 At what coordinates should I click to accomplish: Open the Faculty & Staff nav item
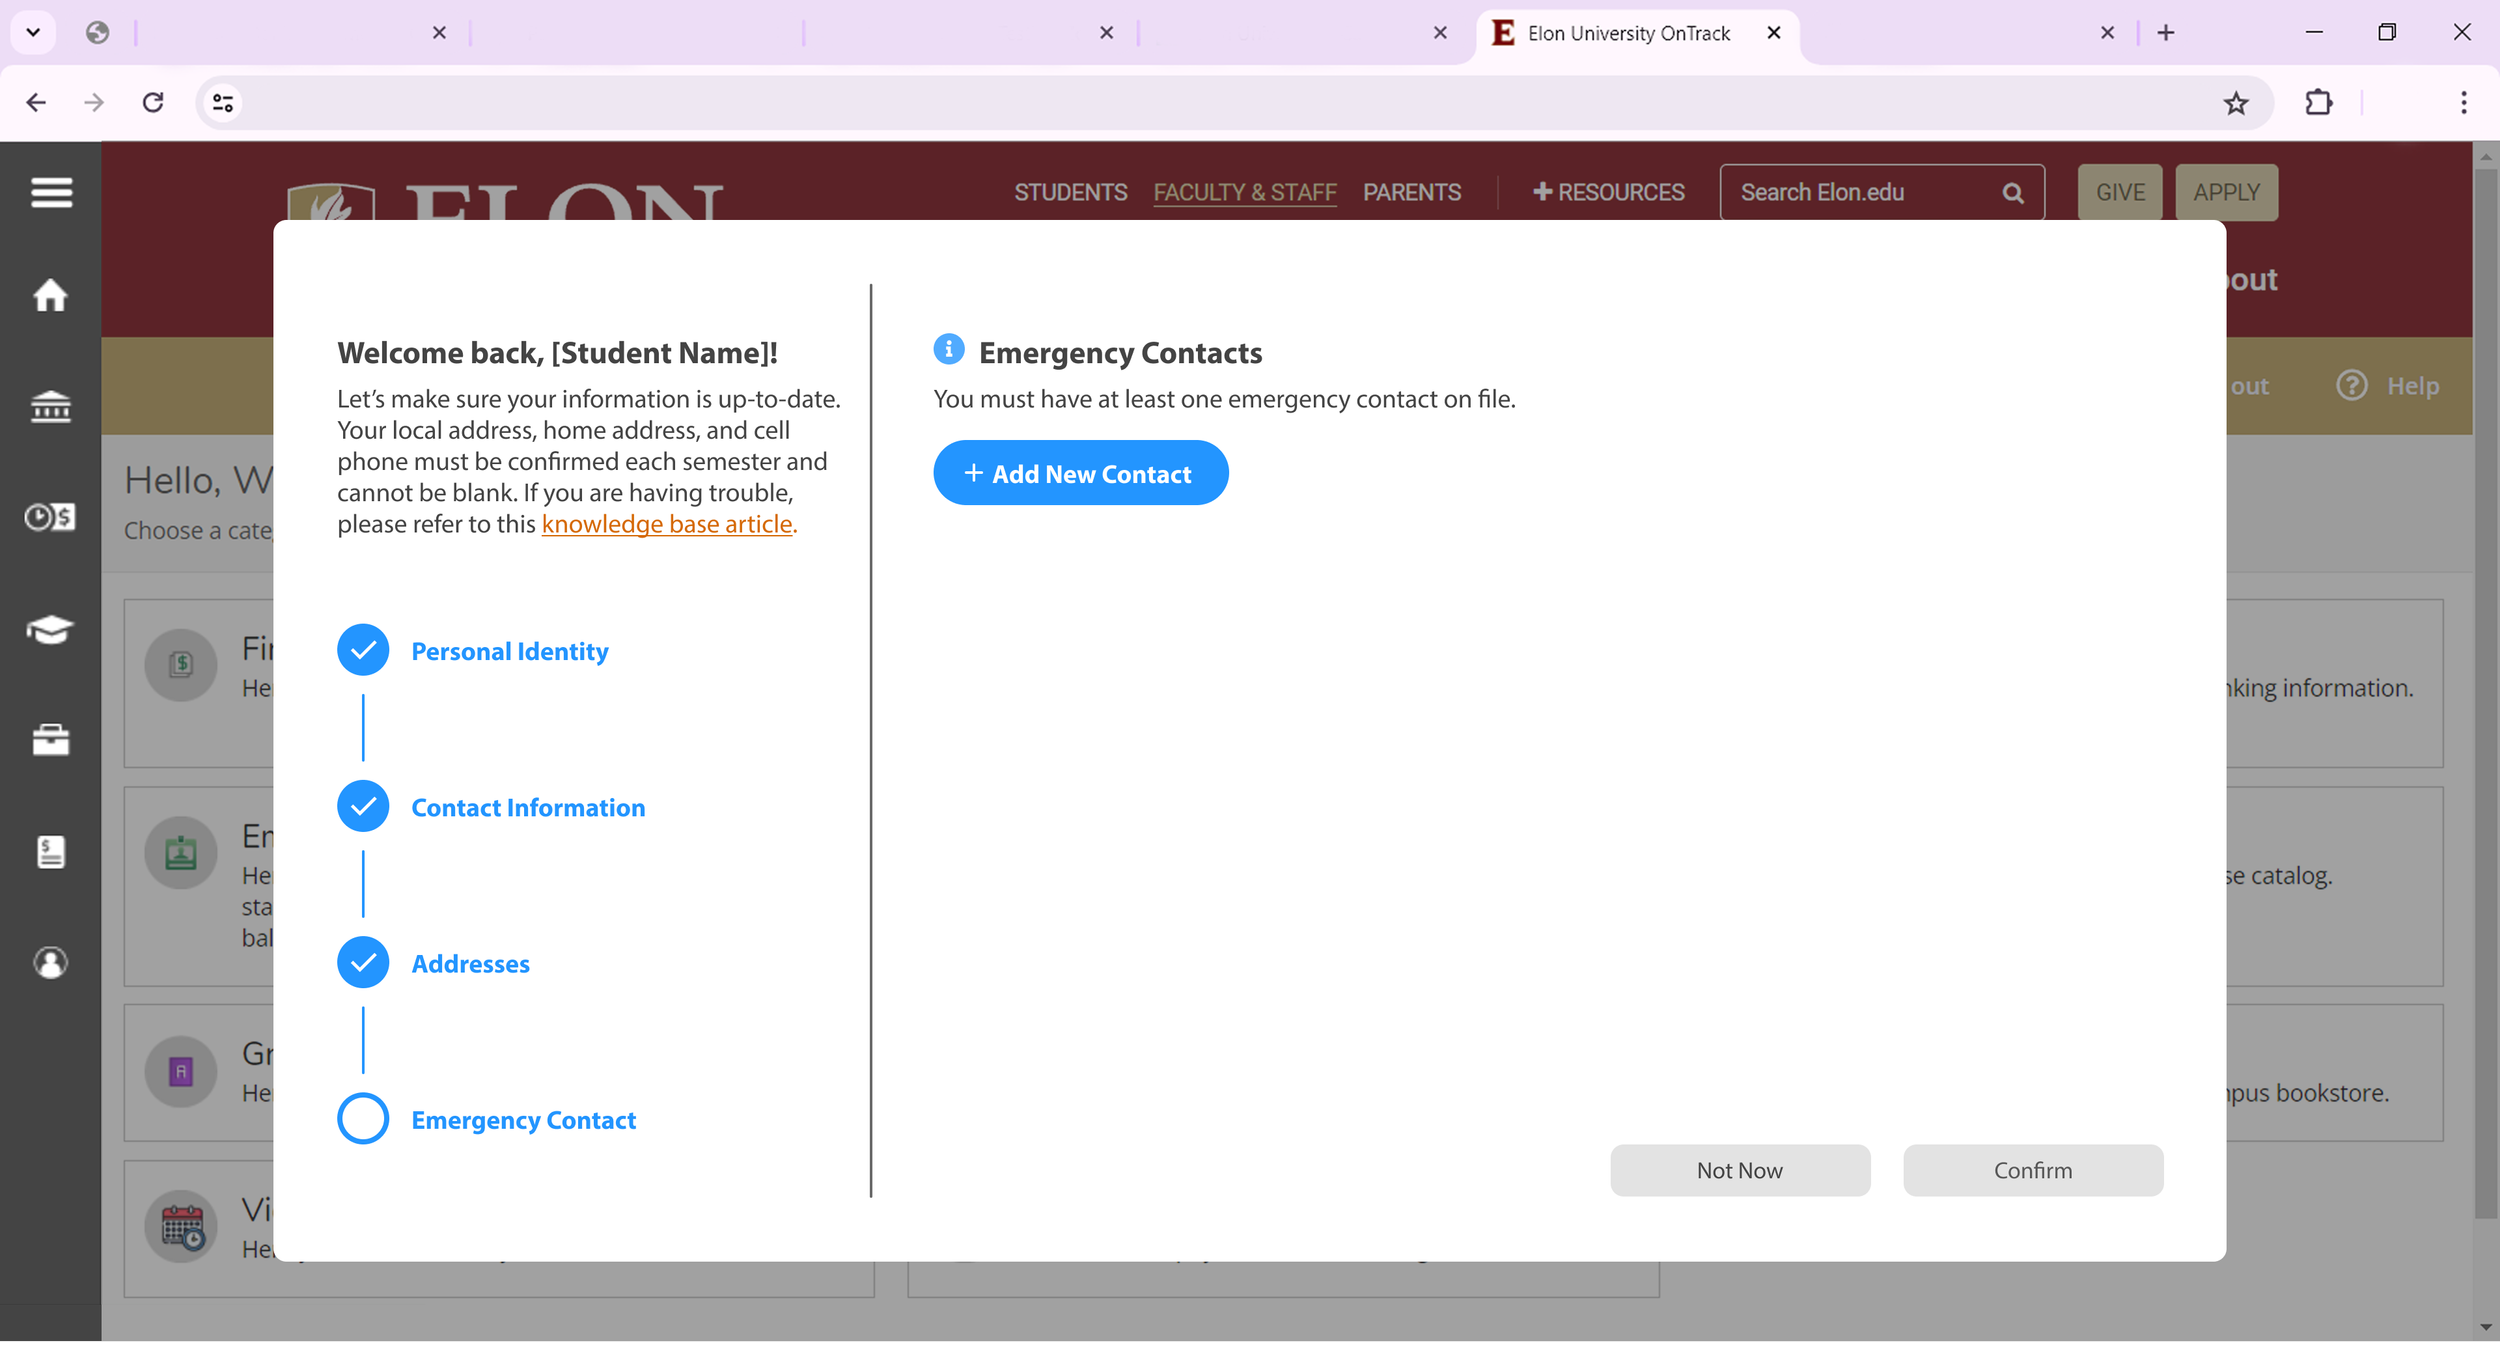1244,192
